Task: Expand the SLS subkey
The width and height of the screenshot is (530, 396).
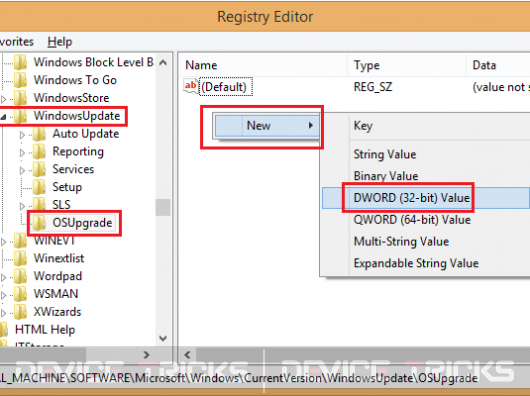Action: click(22, 206)
